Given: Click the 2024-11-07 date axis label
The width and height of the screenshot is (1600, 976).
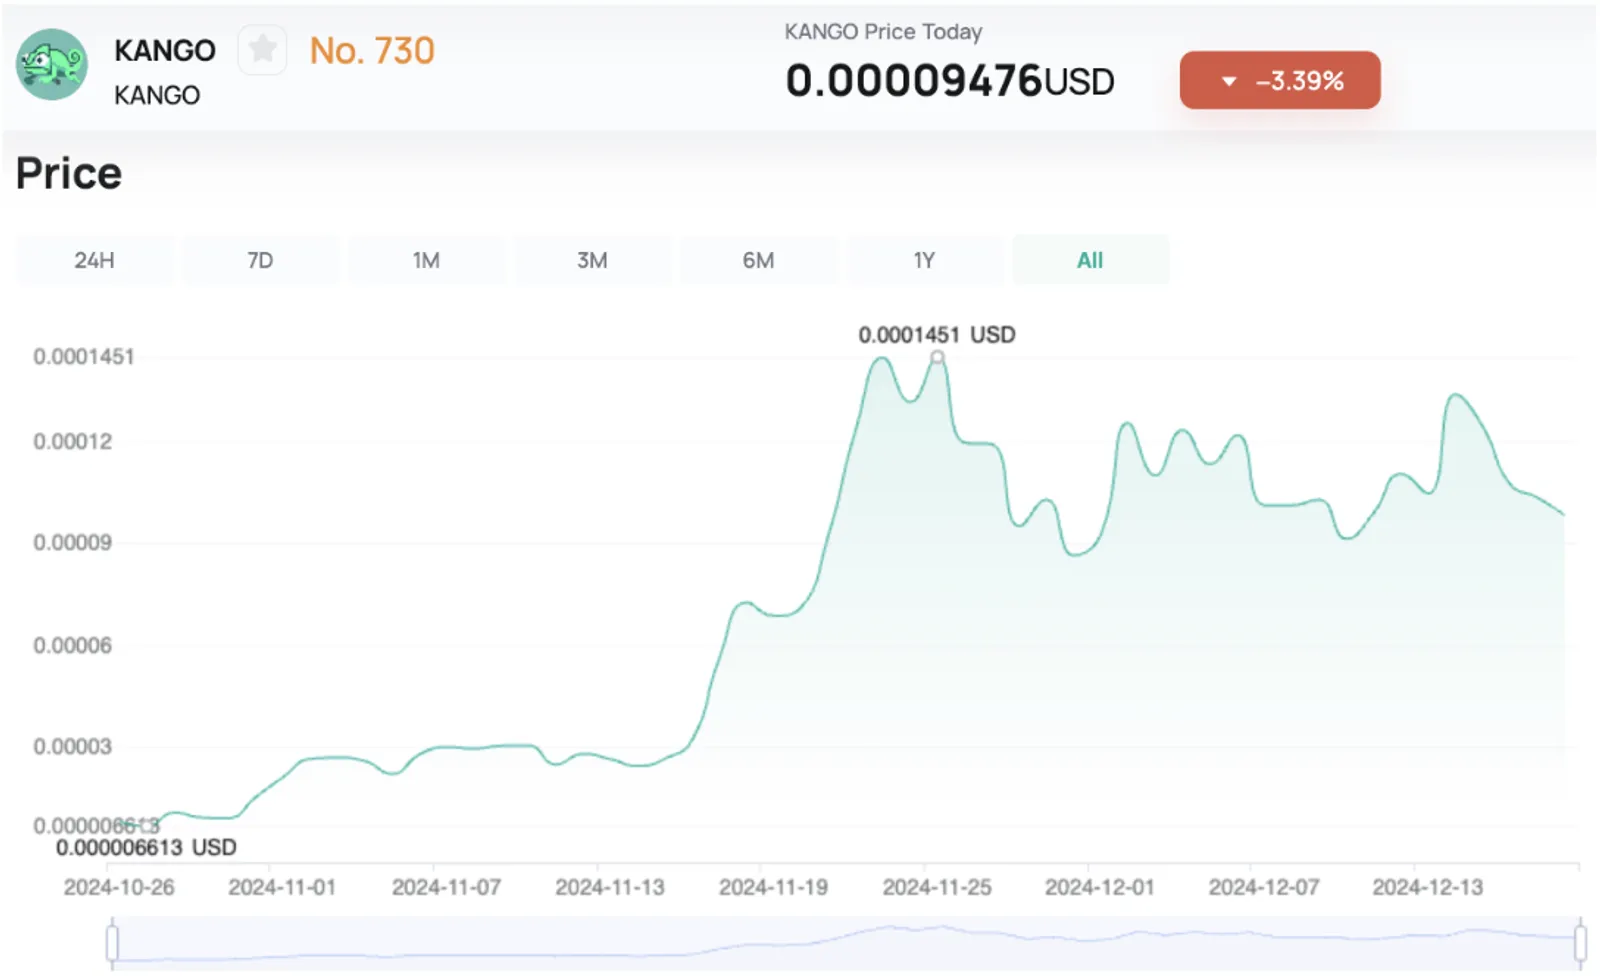Looking at the screenshot, I should click(x=446, y=887).
